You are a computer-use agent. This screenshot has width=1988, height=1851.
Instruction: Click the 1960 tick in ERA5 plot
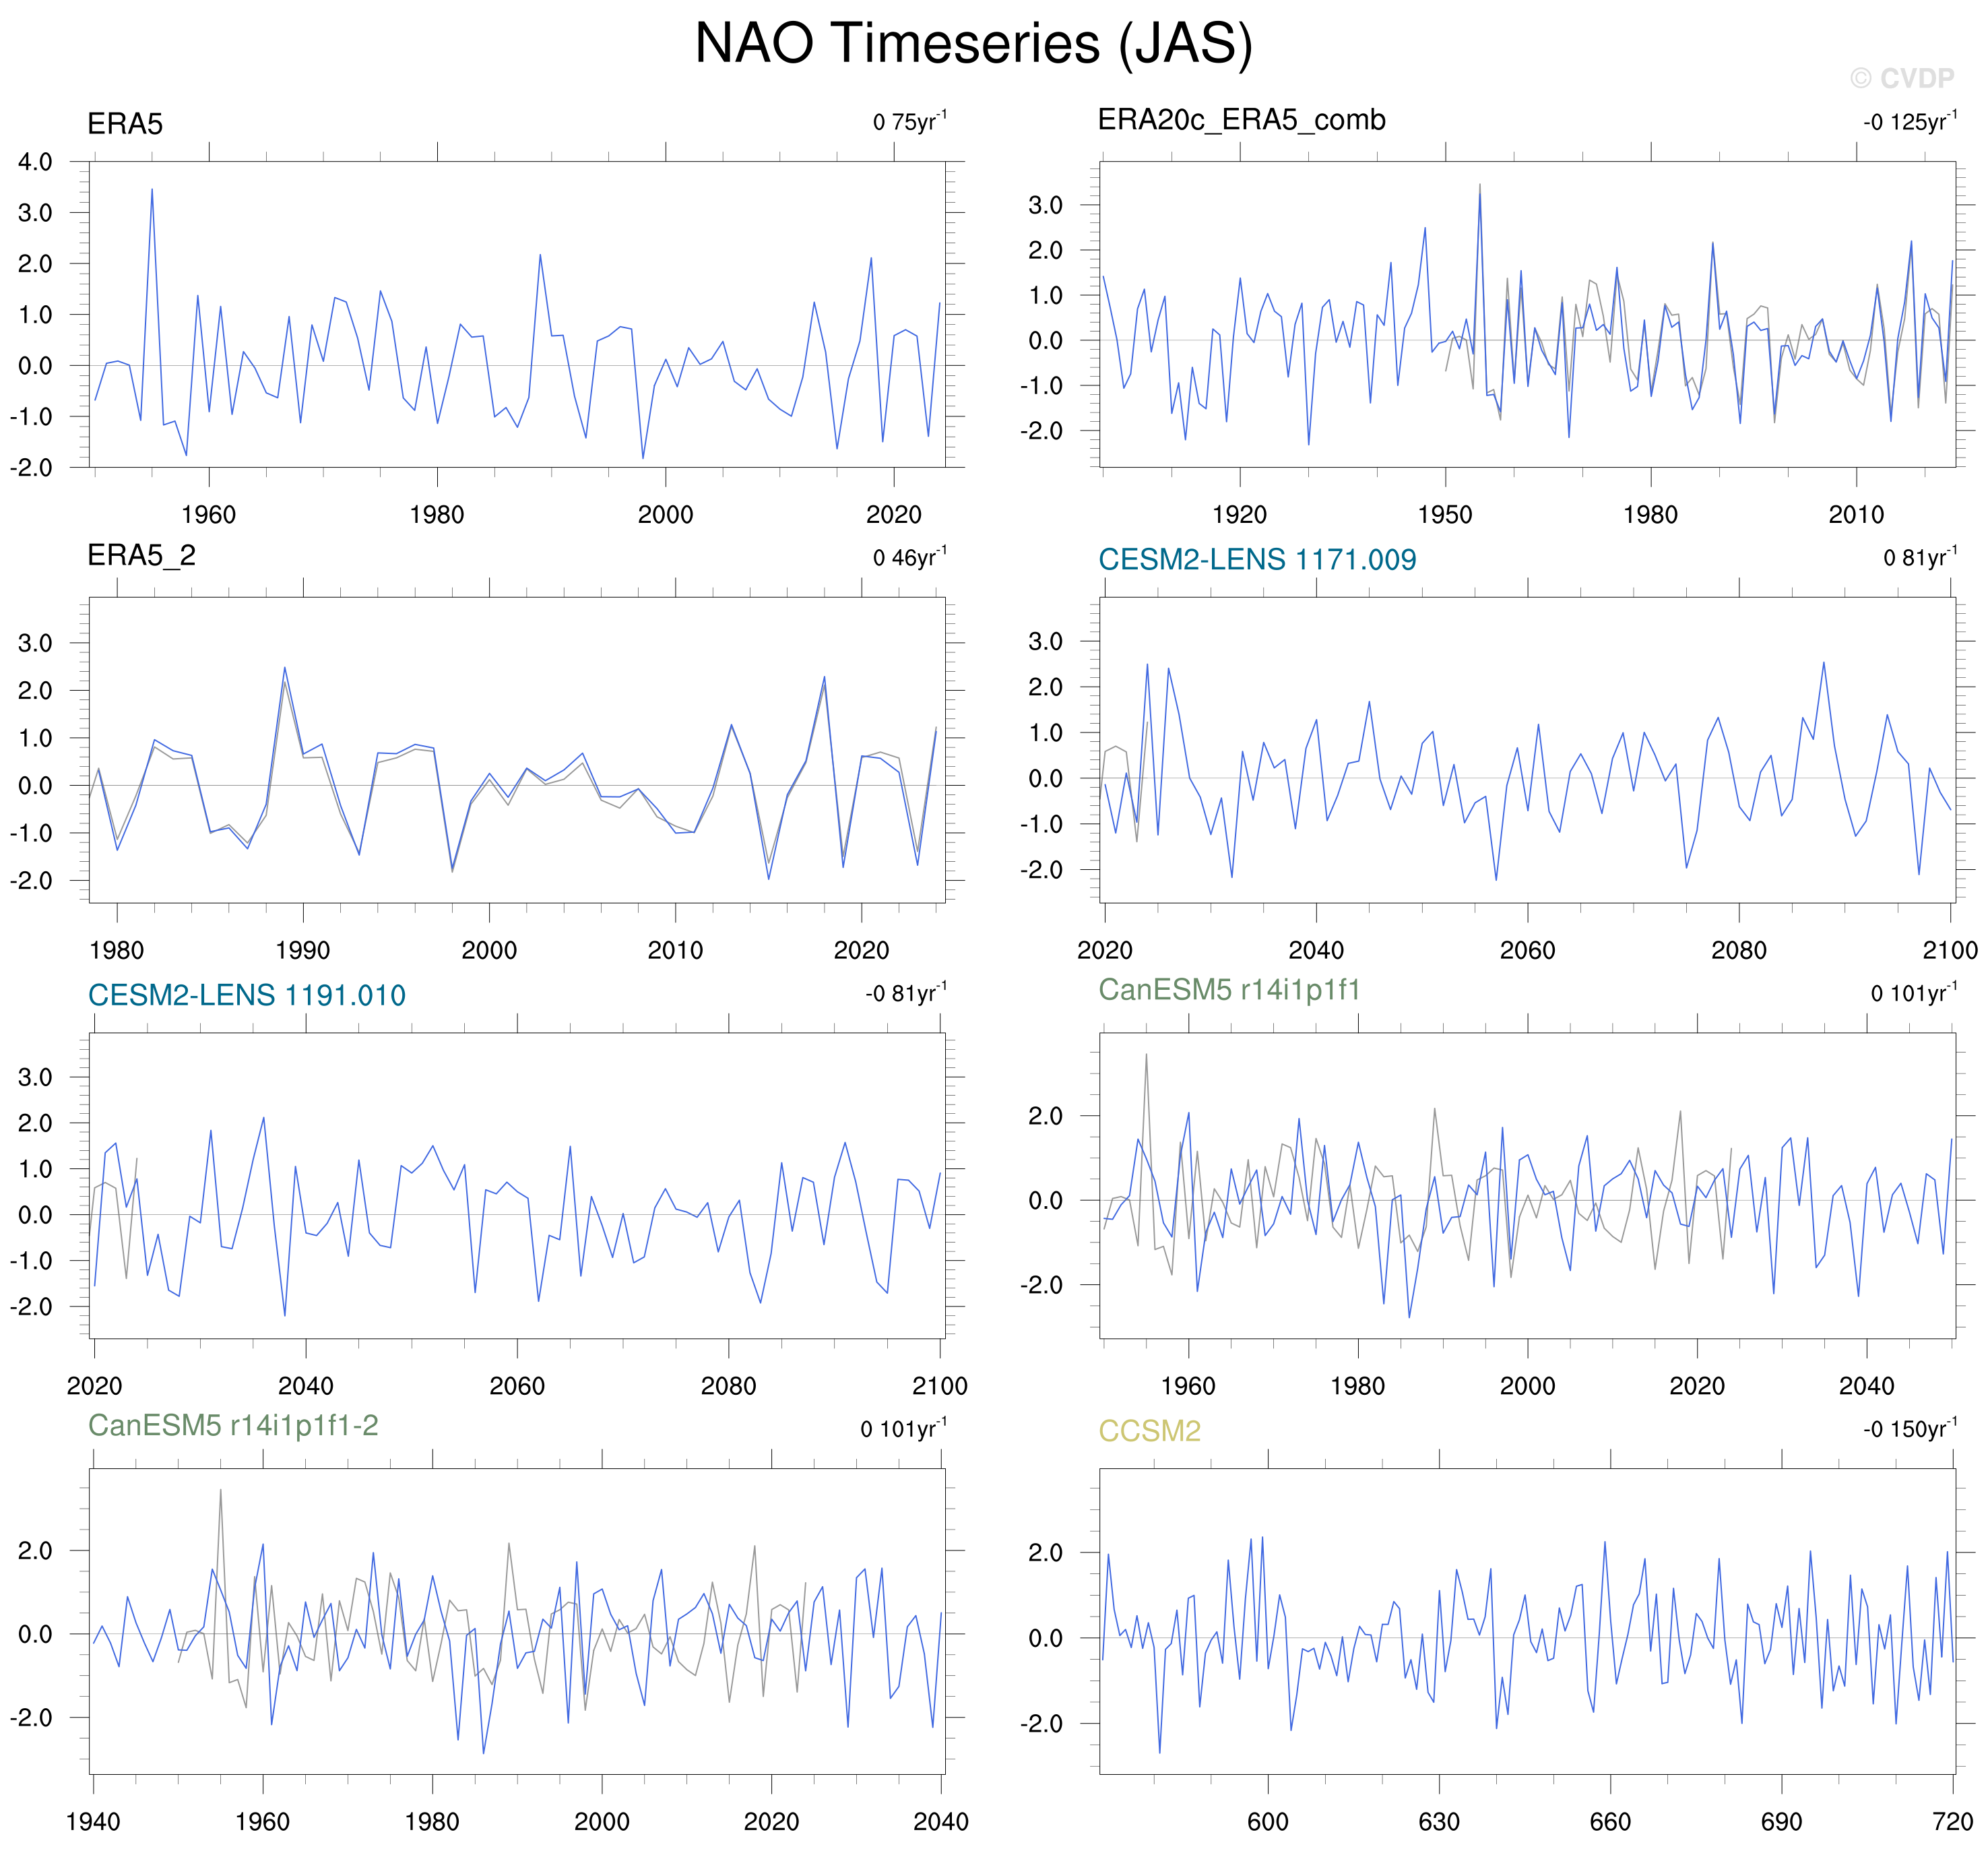click(x=208, y=515)
